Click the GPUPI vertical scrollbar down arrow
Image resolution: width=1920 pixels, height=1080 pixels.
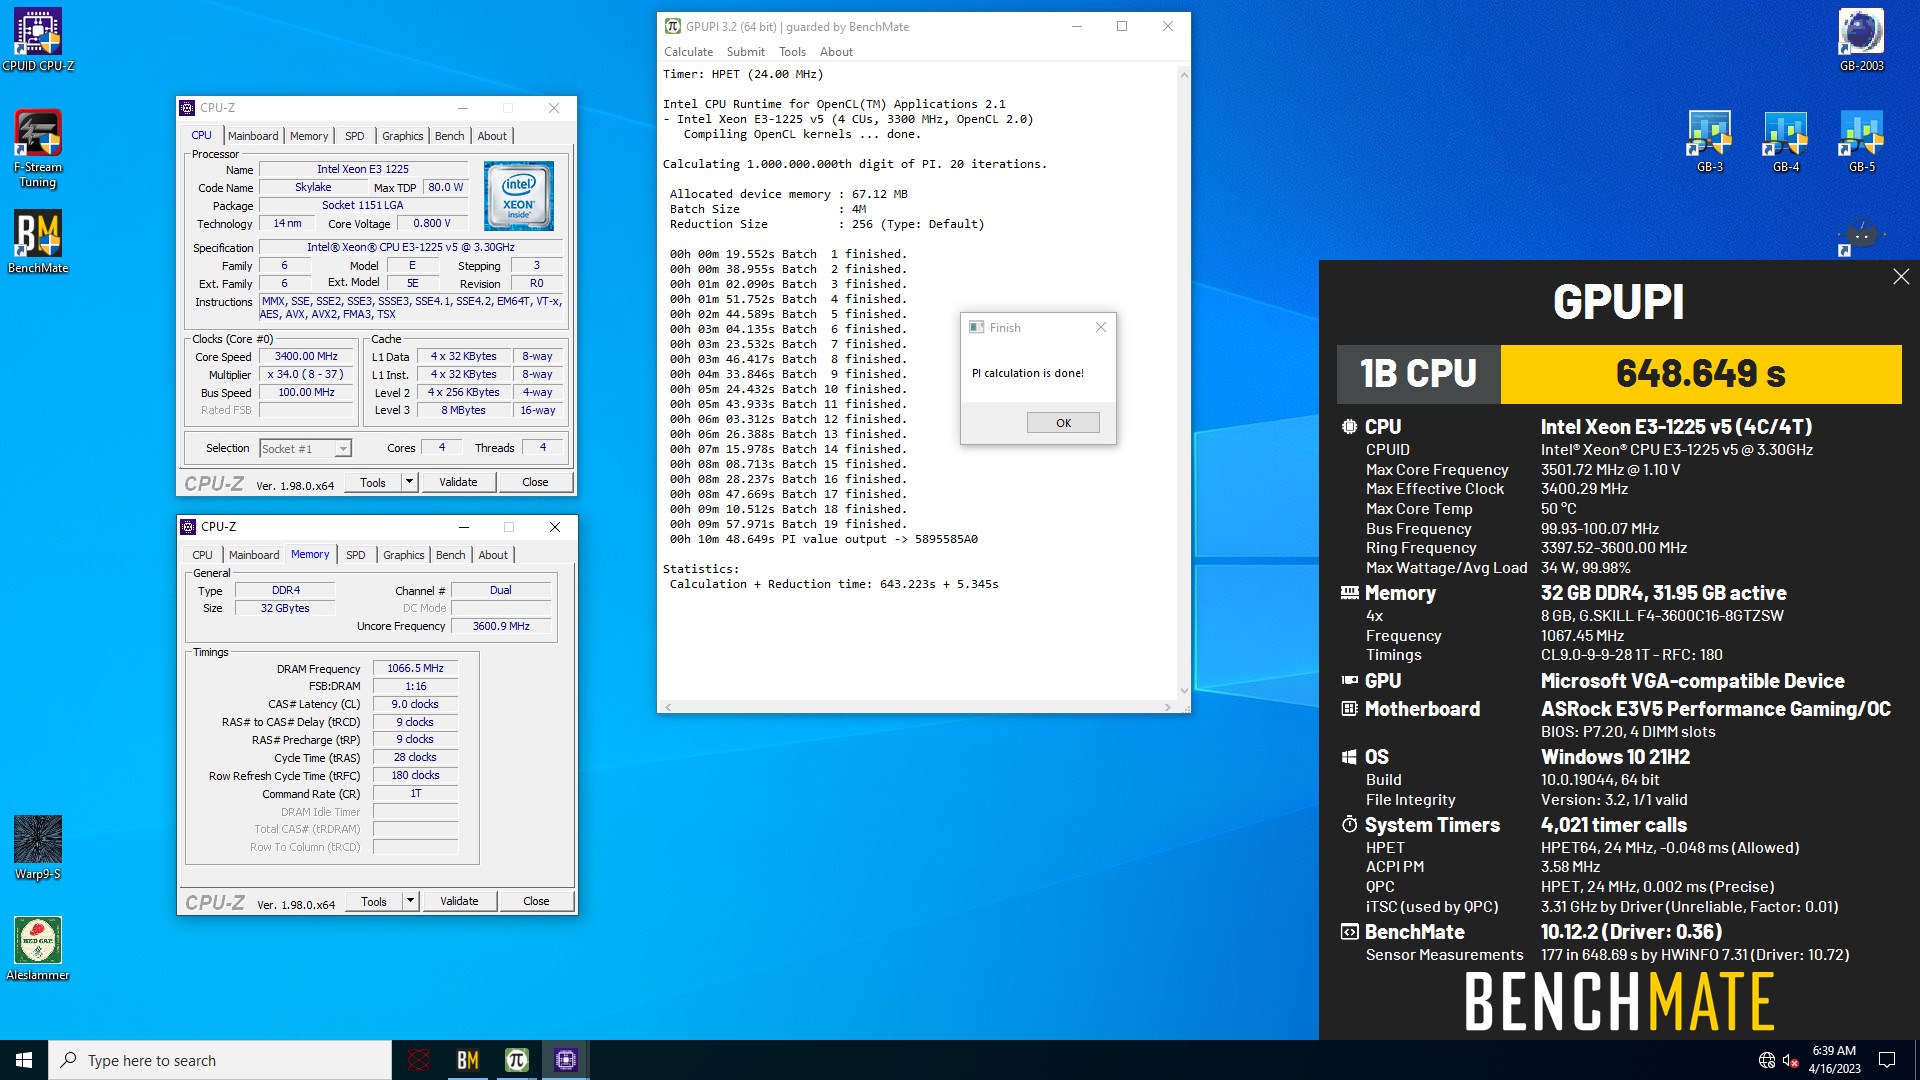(x=1184, y=691)
